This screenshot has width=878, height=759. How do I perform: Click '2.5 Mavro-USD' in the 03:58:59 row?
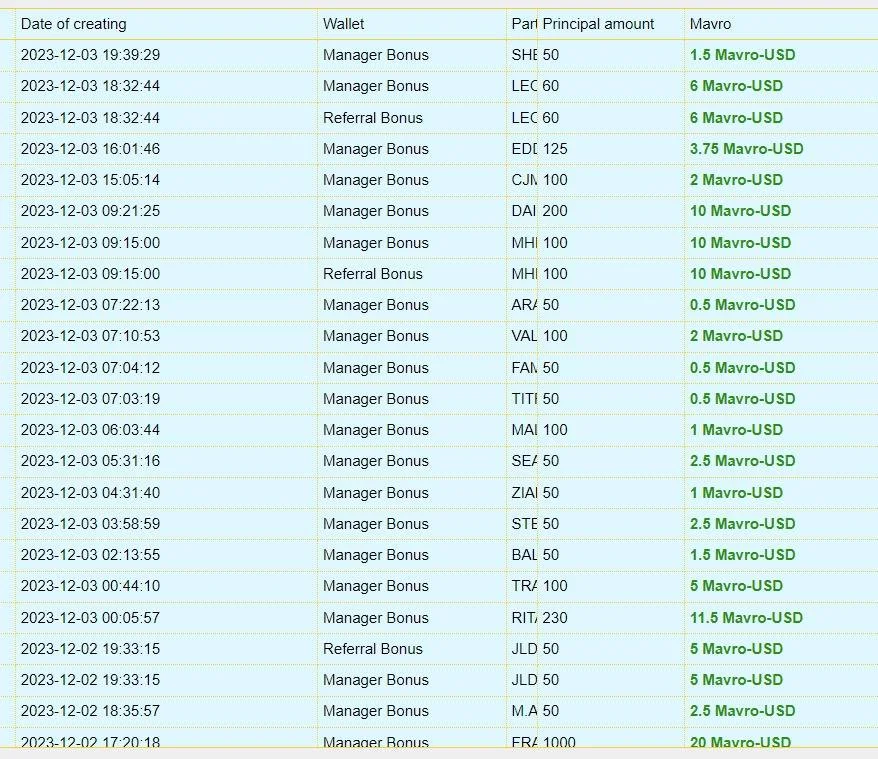(x=742, y=524)
